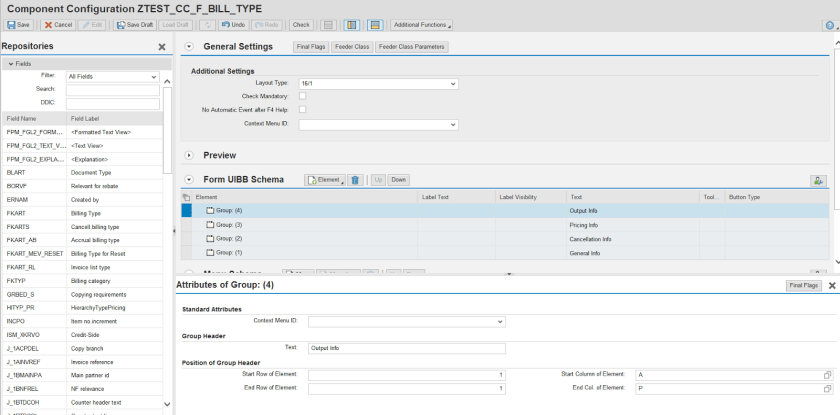Delete the selected element using the trash icon

[355, 179]
